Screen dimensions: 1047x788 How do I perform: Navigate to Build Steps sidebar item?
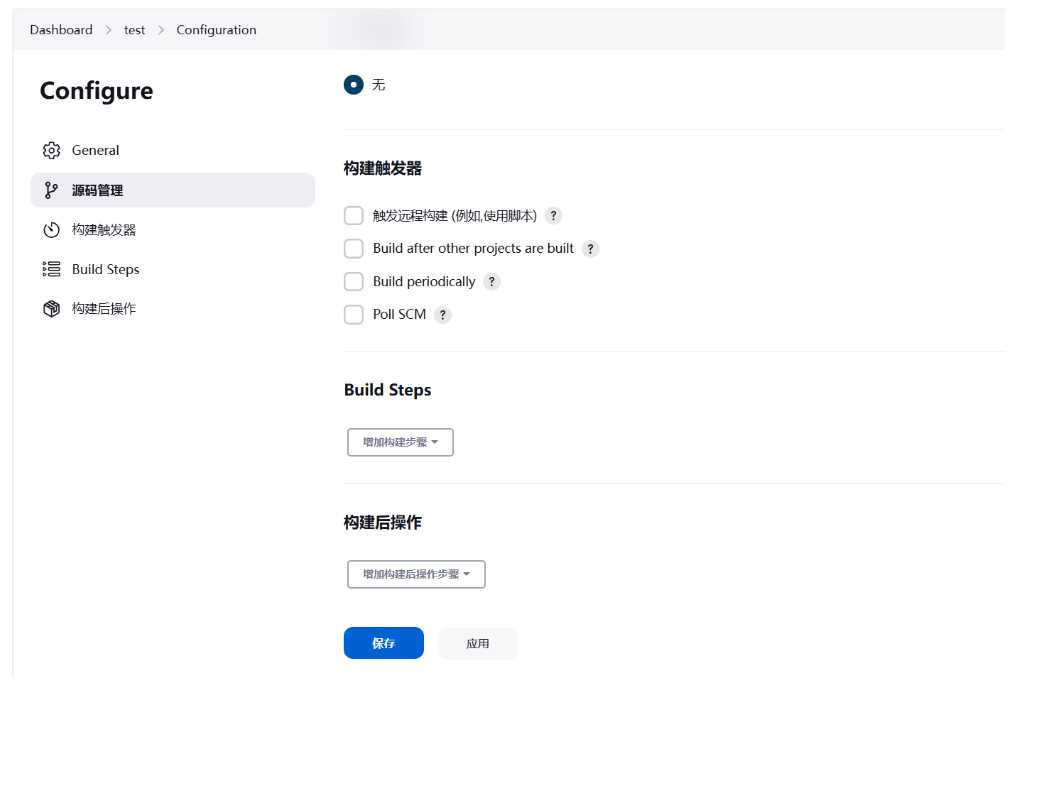pyautogui.click(x=172, y=269)
